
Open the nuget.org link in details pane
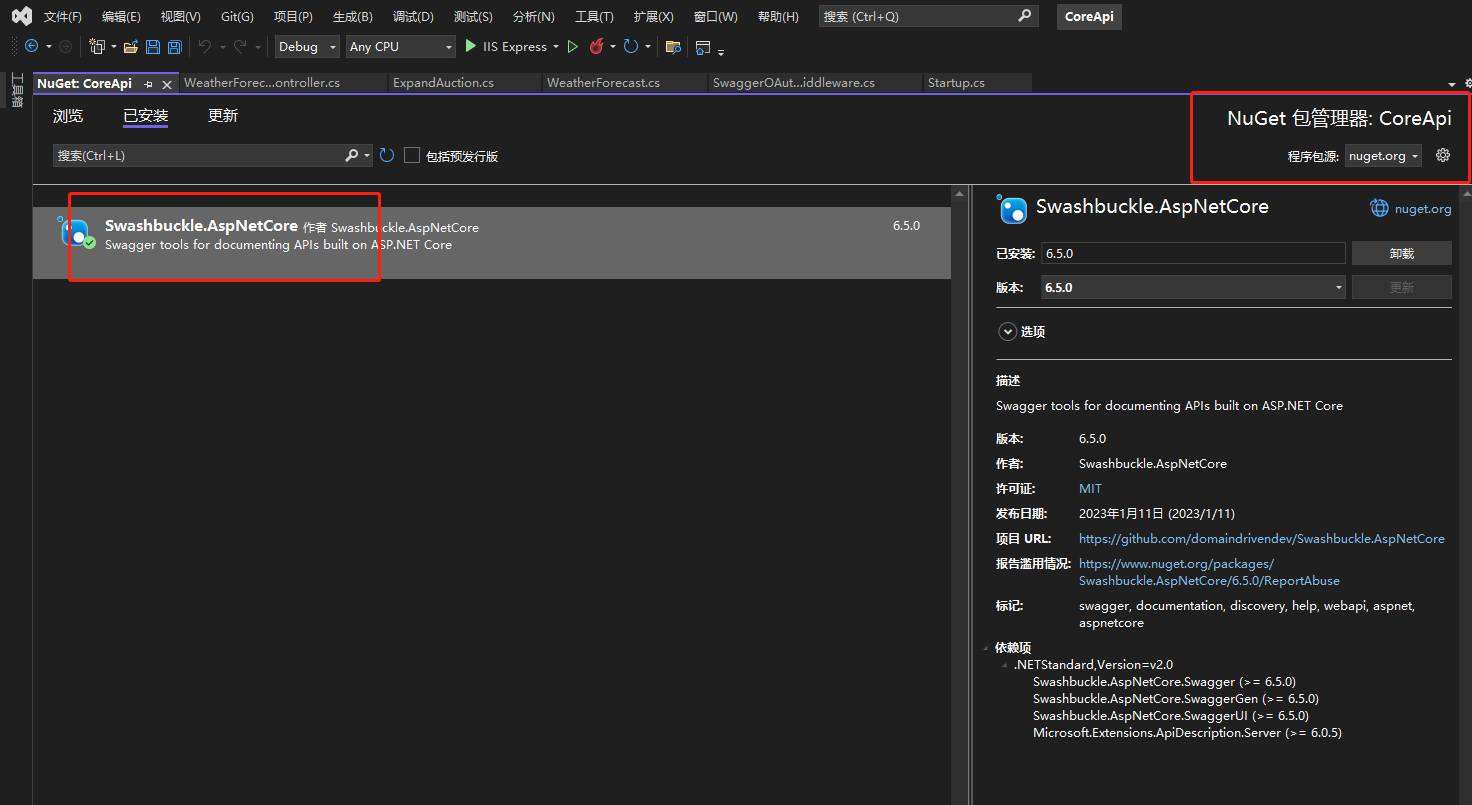1423,208
